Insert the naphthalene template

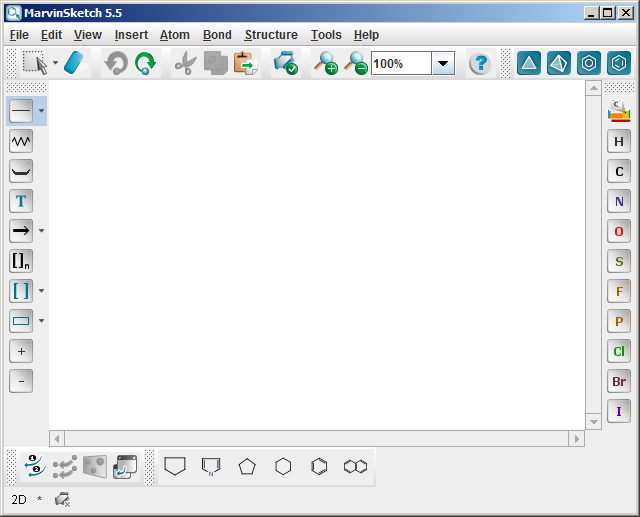pyautogui.click(x=355, y=466)
